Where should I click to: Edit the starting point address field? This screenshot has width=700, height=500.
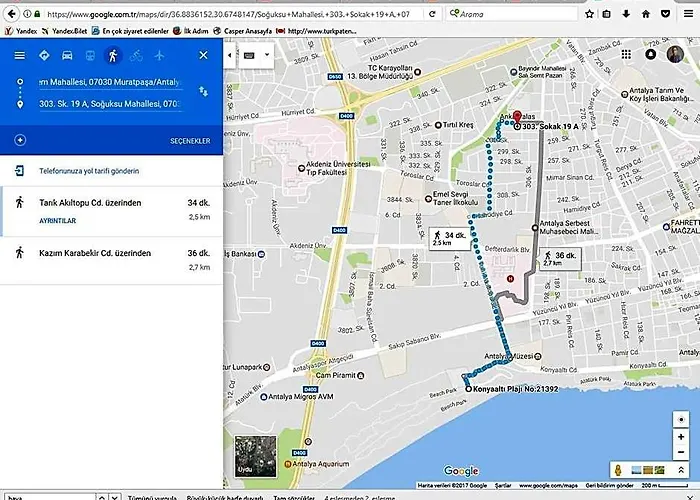110,83
